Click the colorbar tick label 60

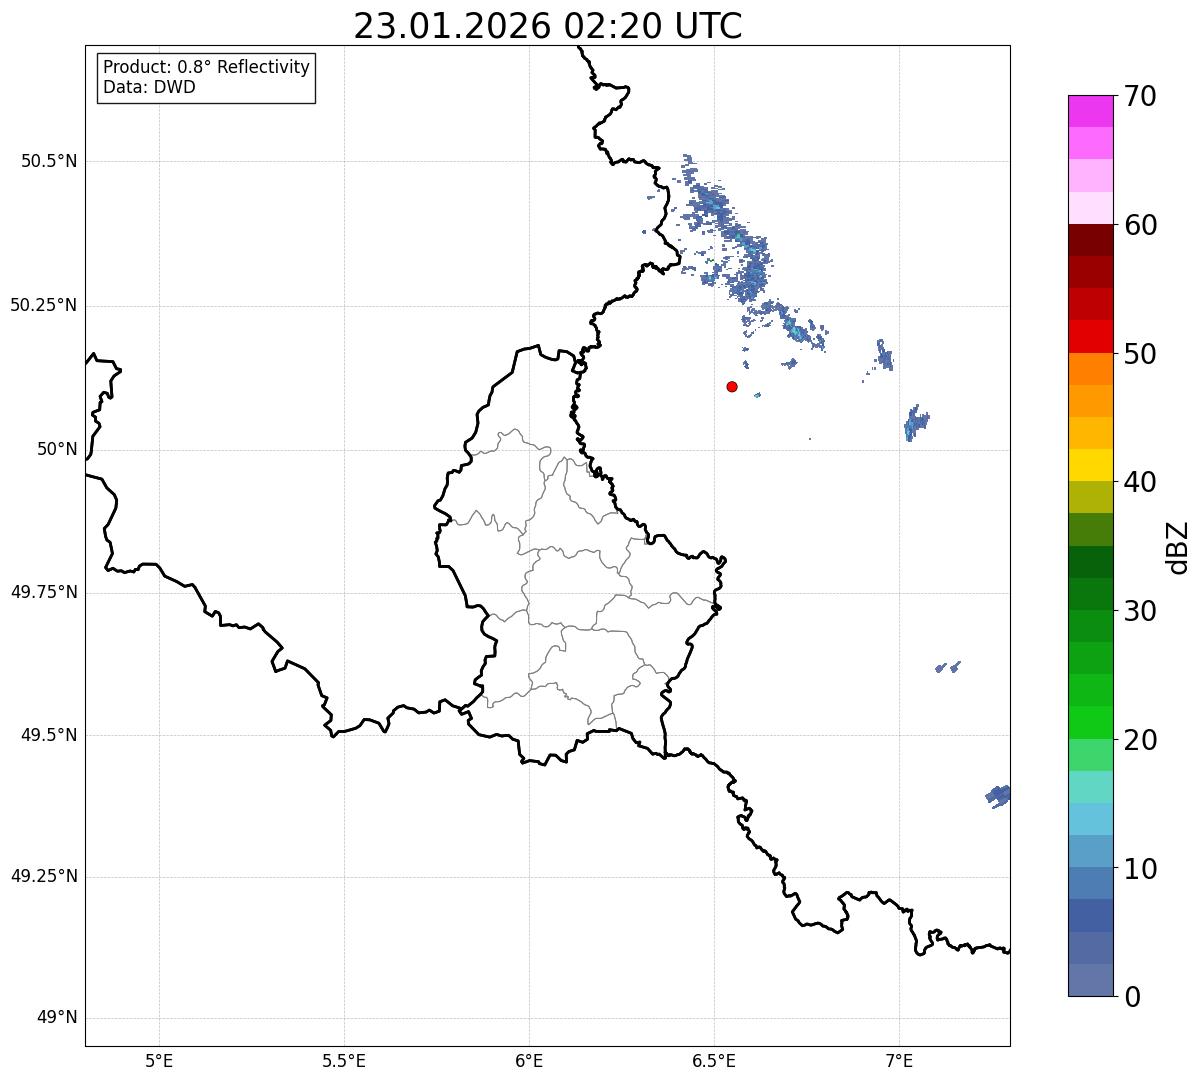coord(1140,225)
